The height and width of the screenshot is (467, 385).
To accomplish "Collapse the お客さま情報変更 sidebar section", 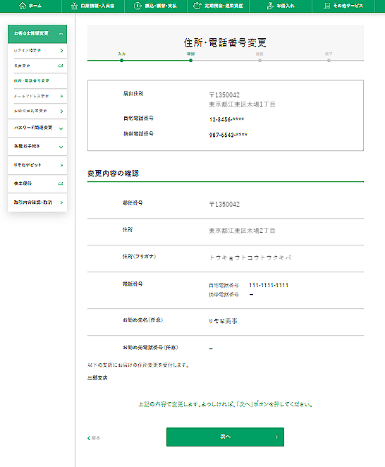I will pyautogui.click(x=37, y=34).
